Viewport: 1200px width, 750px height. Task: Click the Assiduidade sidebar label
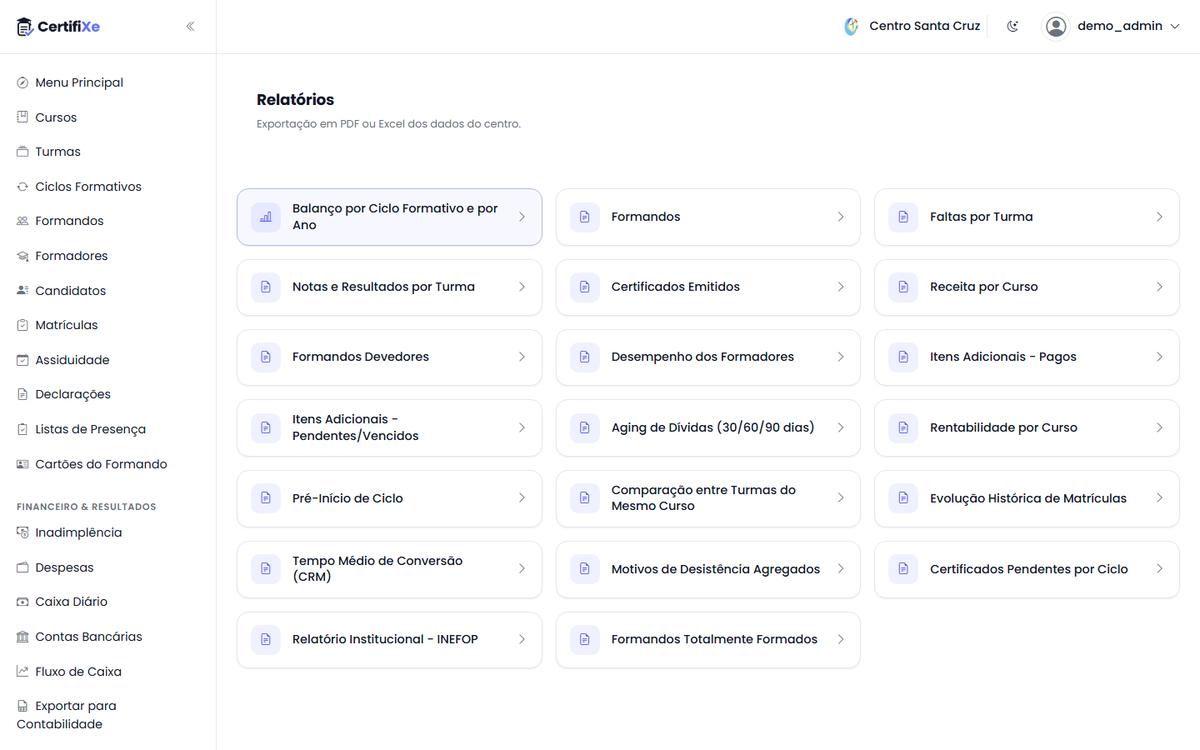[x=72, y=360]
